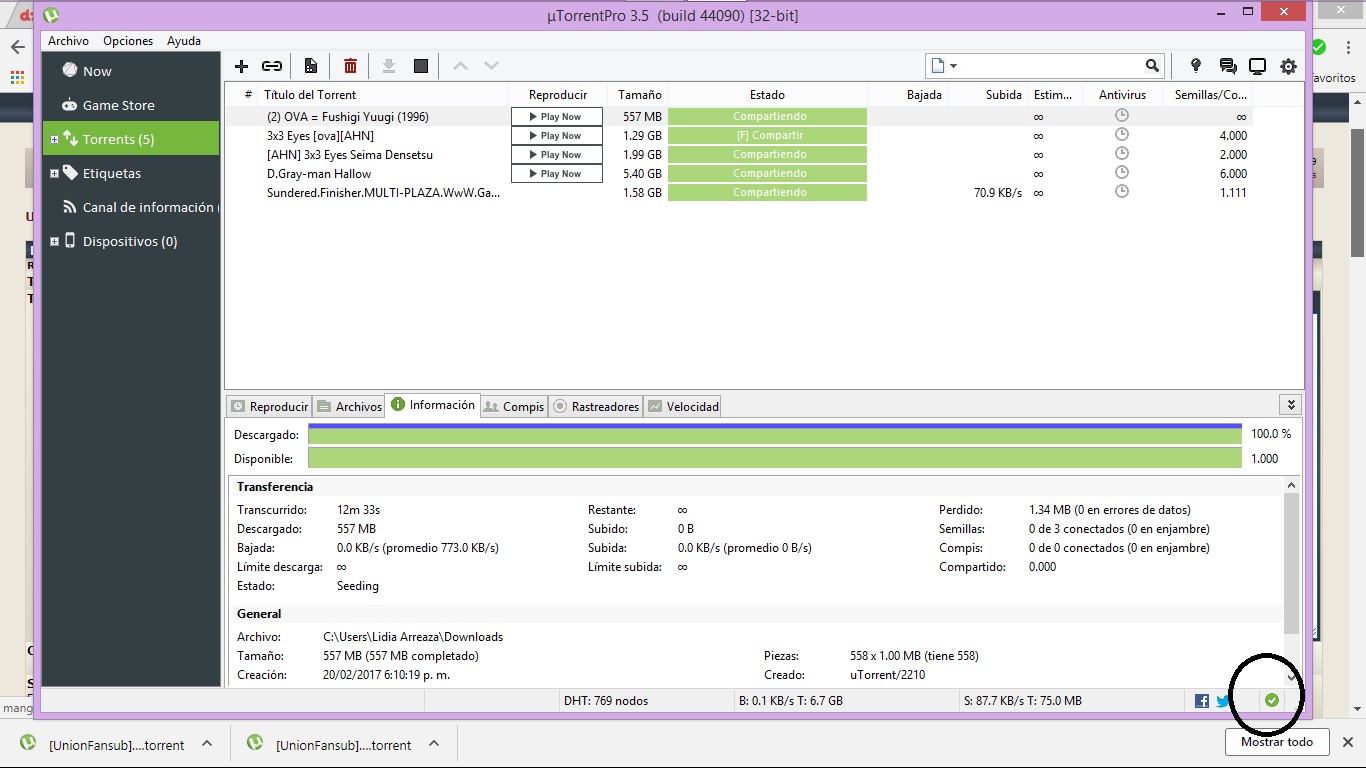This screenshot has width=1366, height=768.
Task: Switch to the Rastreadores tab
Action: coord(596,406)
